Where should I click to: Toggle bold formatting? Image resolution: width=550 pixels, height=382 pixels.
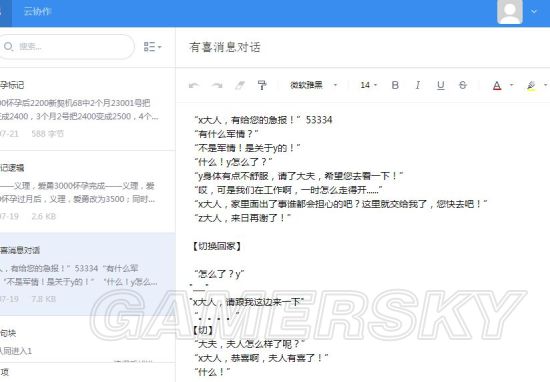coord(395,85)
